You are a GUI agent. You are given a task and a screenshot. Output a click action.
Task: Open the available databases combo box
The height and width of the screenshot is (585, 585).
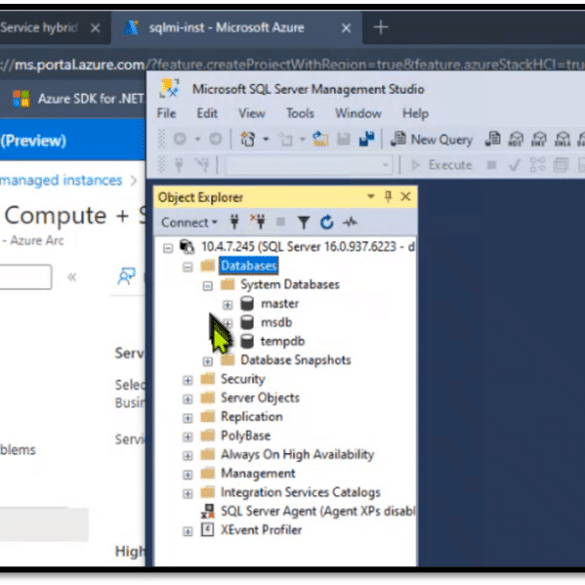coord(309,165)
